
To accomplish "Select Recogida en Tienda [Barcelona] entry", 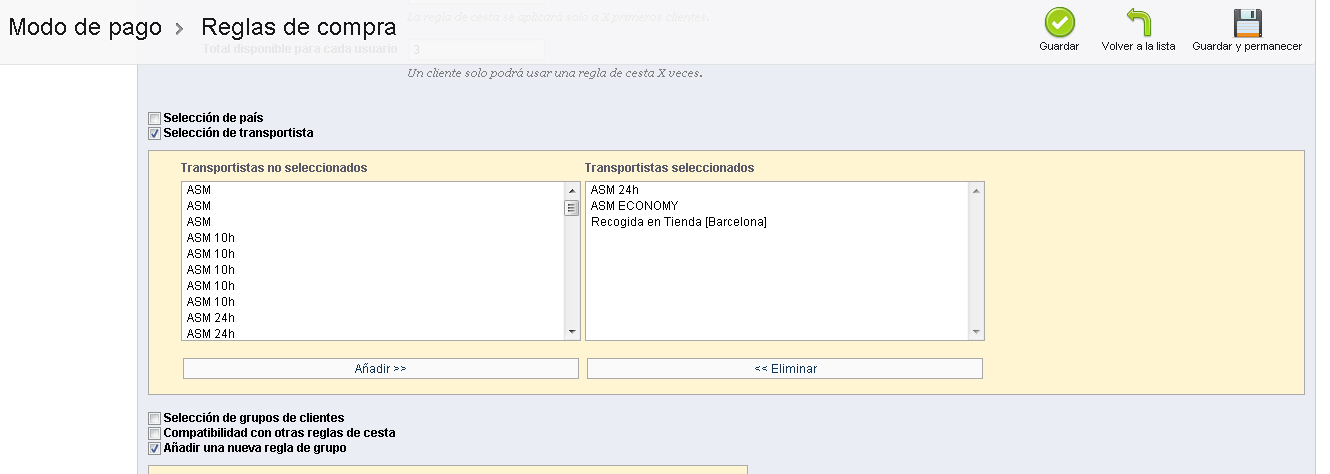I will click(x=678, y=222).
